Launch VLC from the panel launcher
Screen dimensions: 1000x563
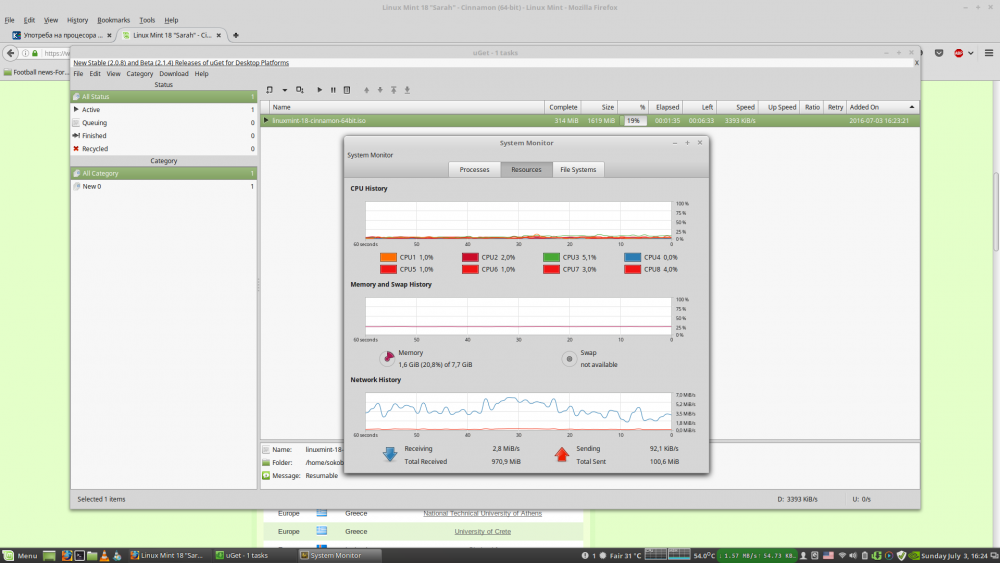point(104,555)
